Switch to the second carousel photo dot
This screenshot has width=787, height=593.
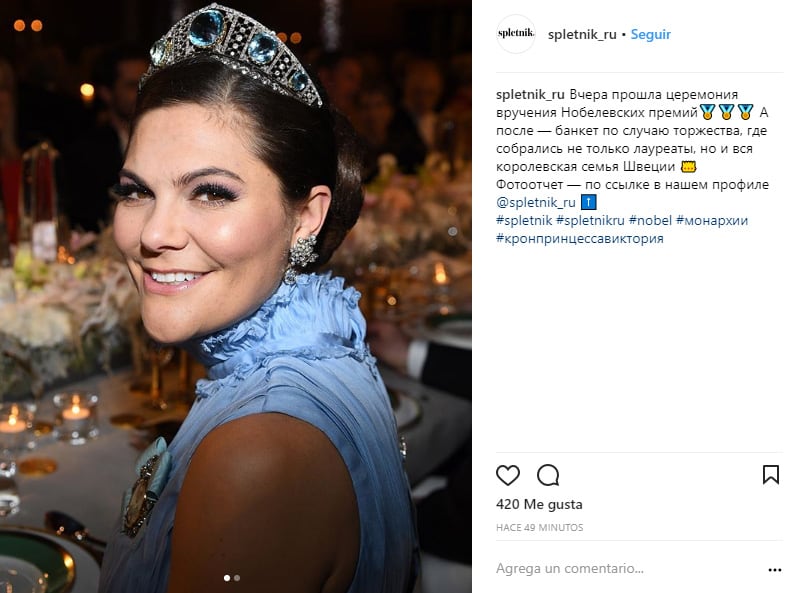pos(237,578)
